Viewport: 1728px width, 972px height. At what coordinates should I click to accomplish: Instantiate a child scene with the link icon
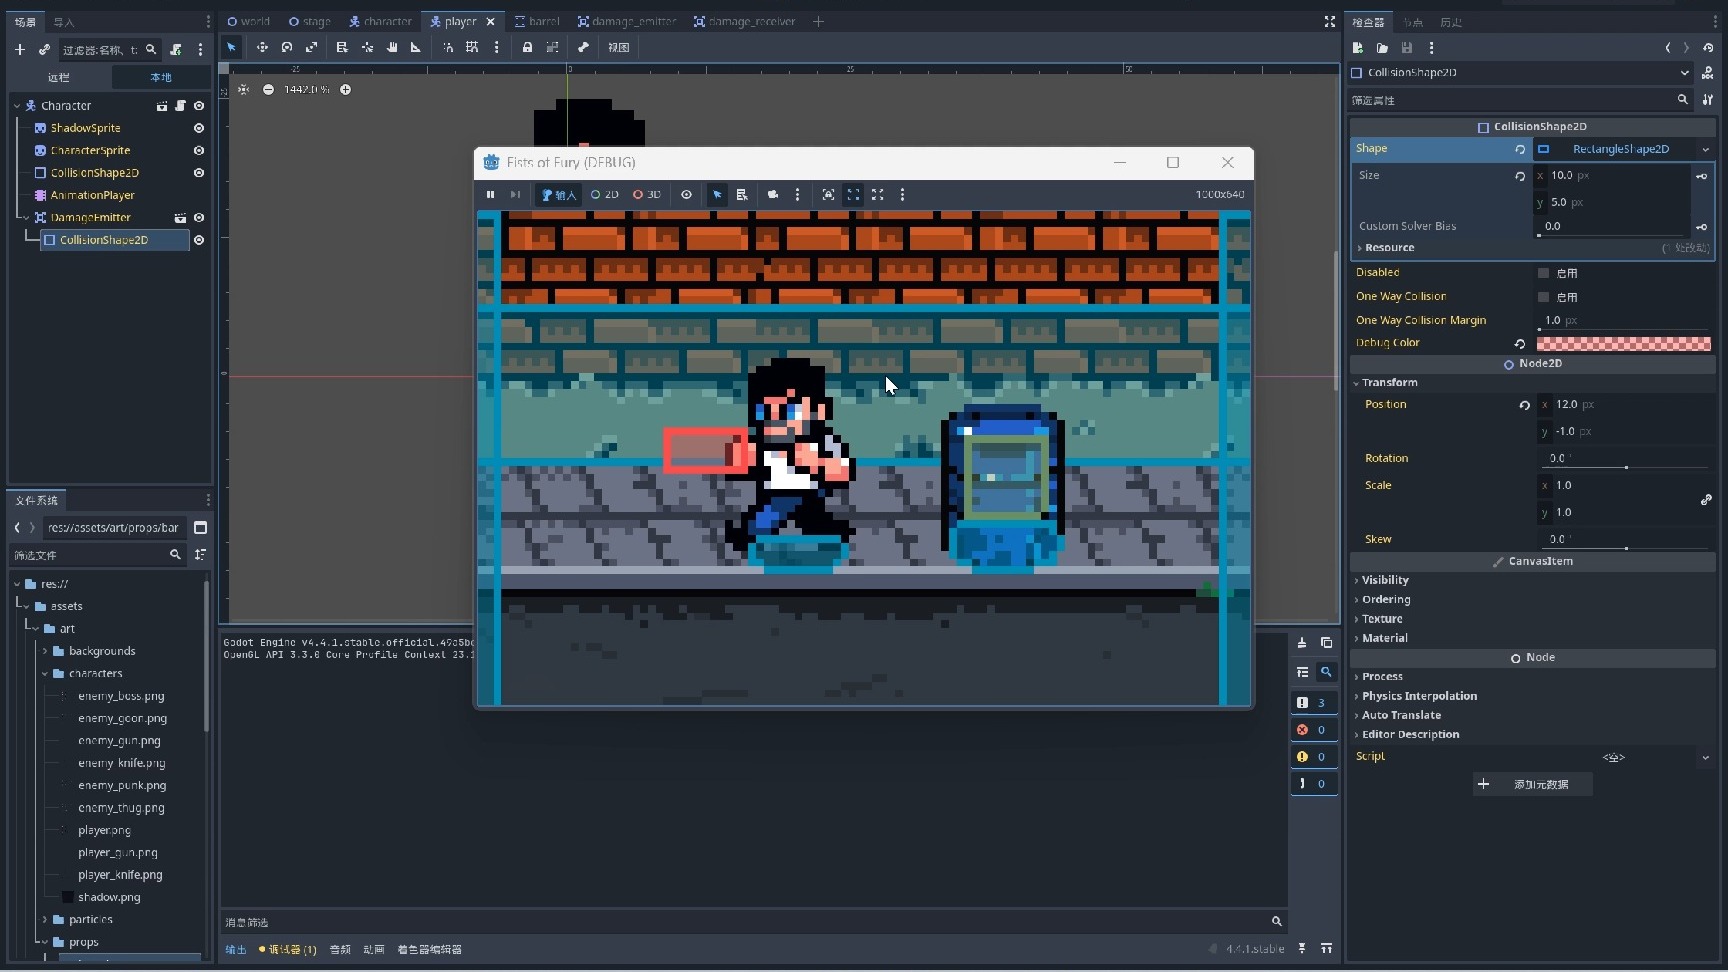point(44,49)
